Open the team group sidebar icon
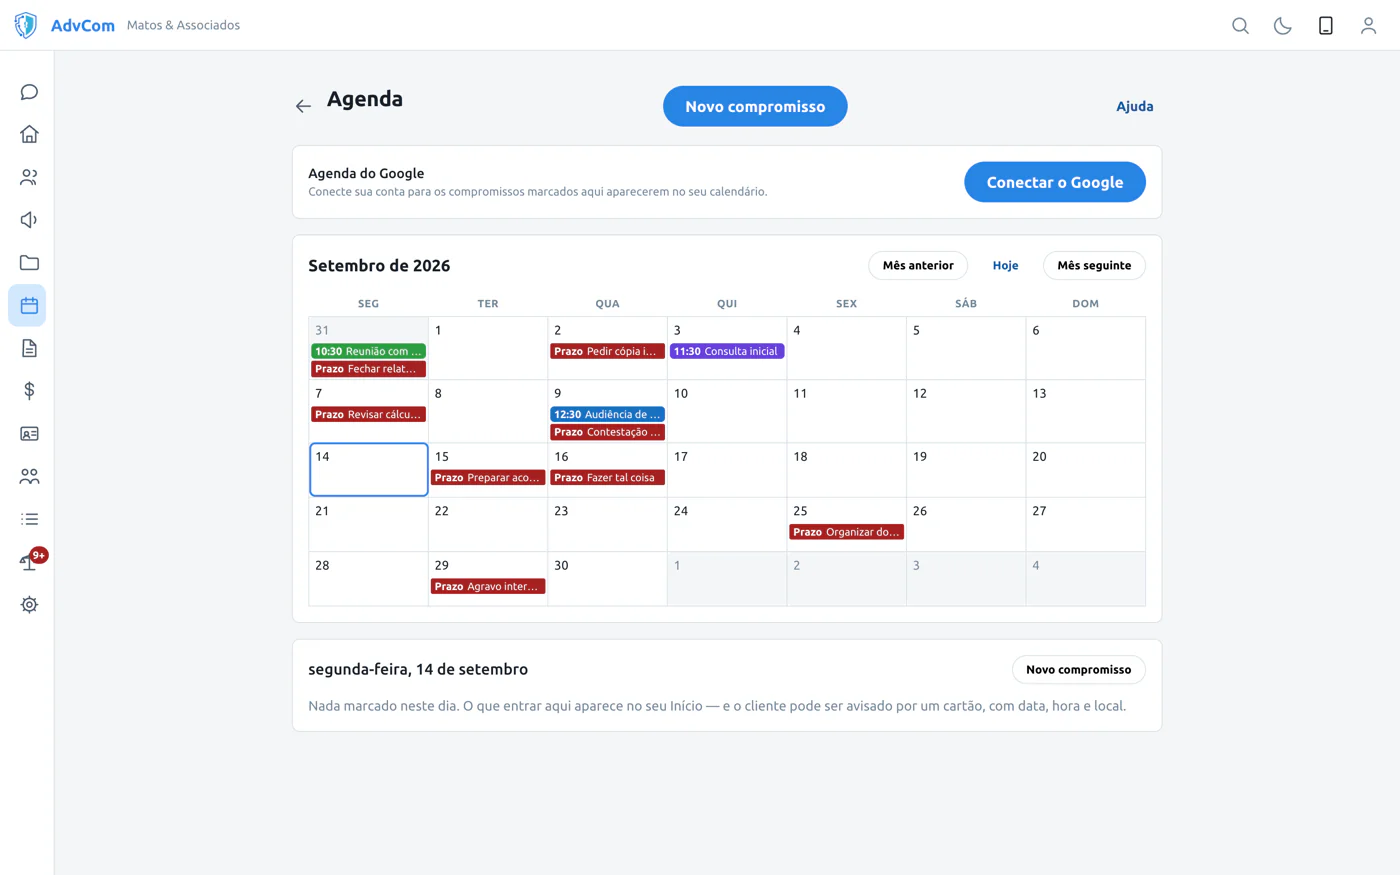1400x875 pixels. click(x=29, y=477)
